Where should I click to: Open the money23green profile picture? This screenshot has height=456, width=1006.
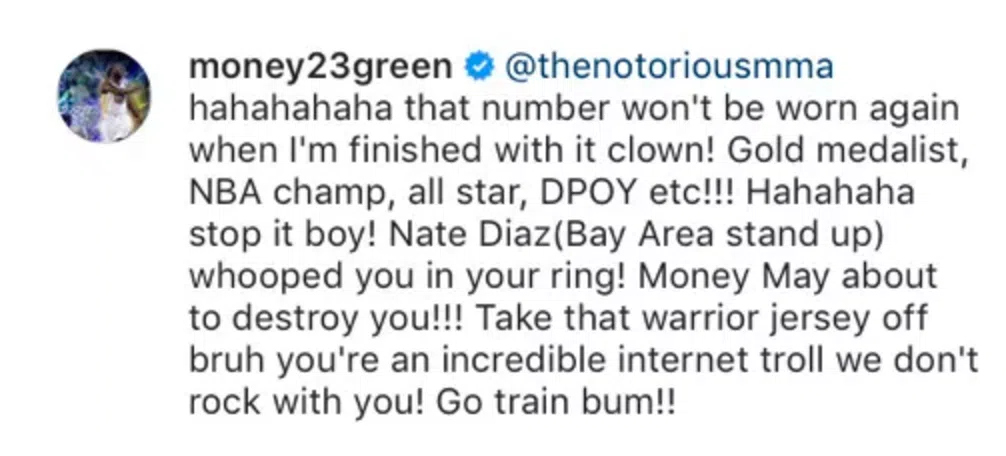coord(104,97)
